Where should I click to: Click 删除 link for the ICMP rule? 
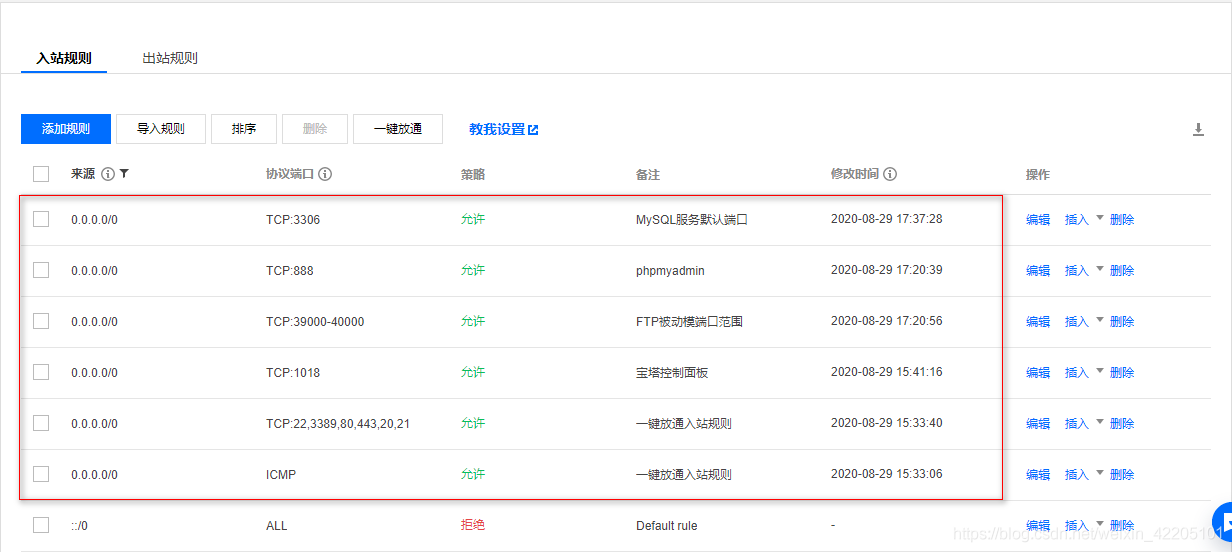[x=1122, y=475]
